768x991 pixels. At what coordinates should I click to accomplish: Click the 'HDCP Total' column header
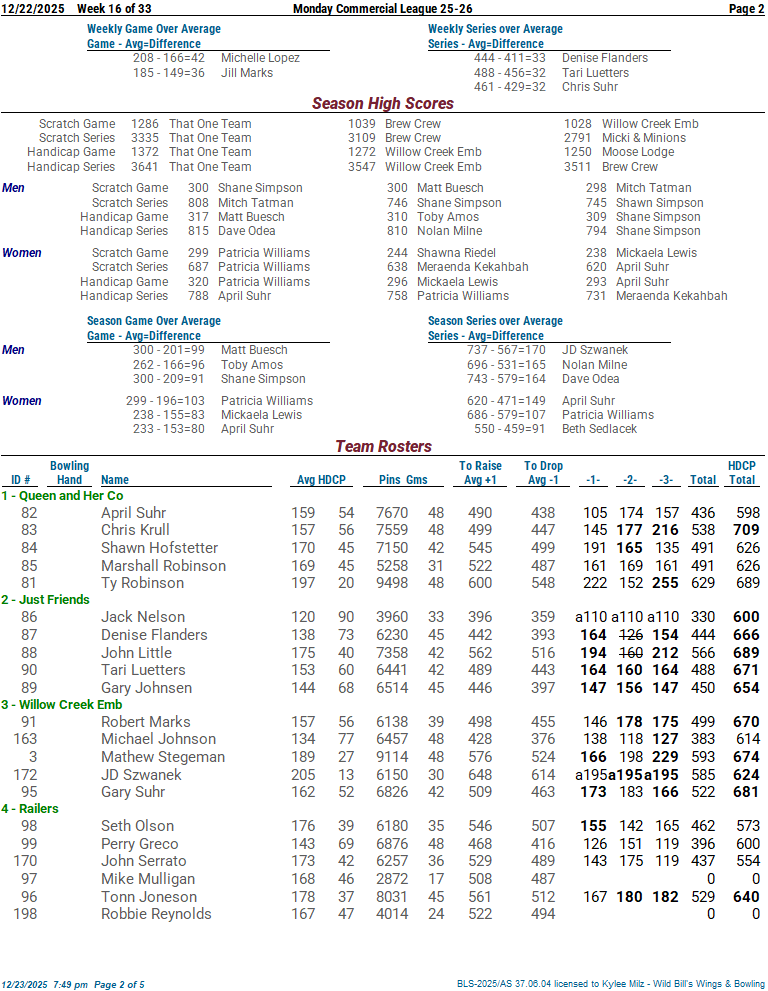pyautogui.click(x=741, y=473)
